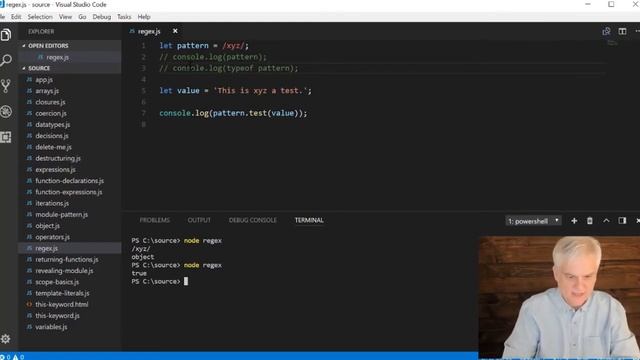This screenshot has height=360, width=640.
Task: Open revealing-module.js in the explorer
Action: (64, 271)
